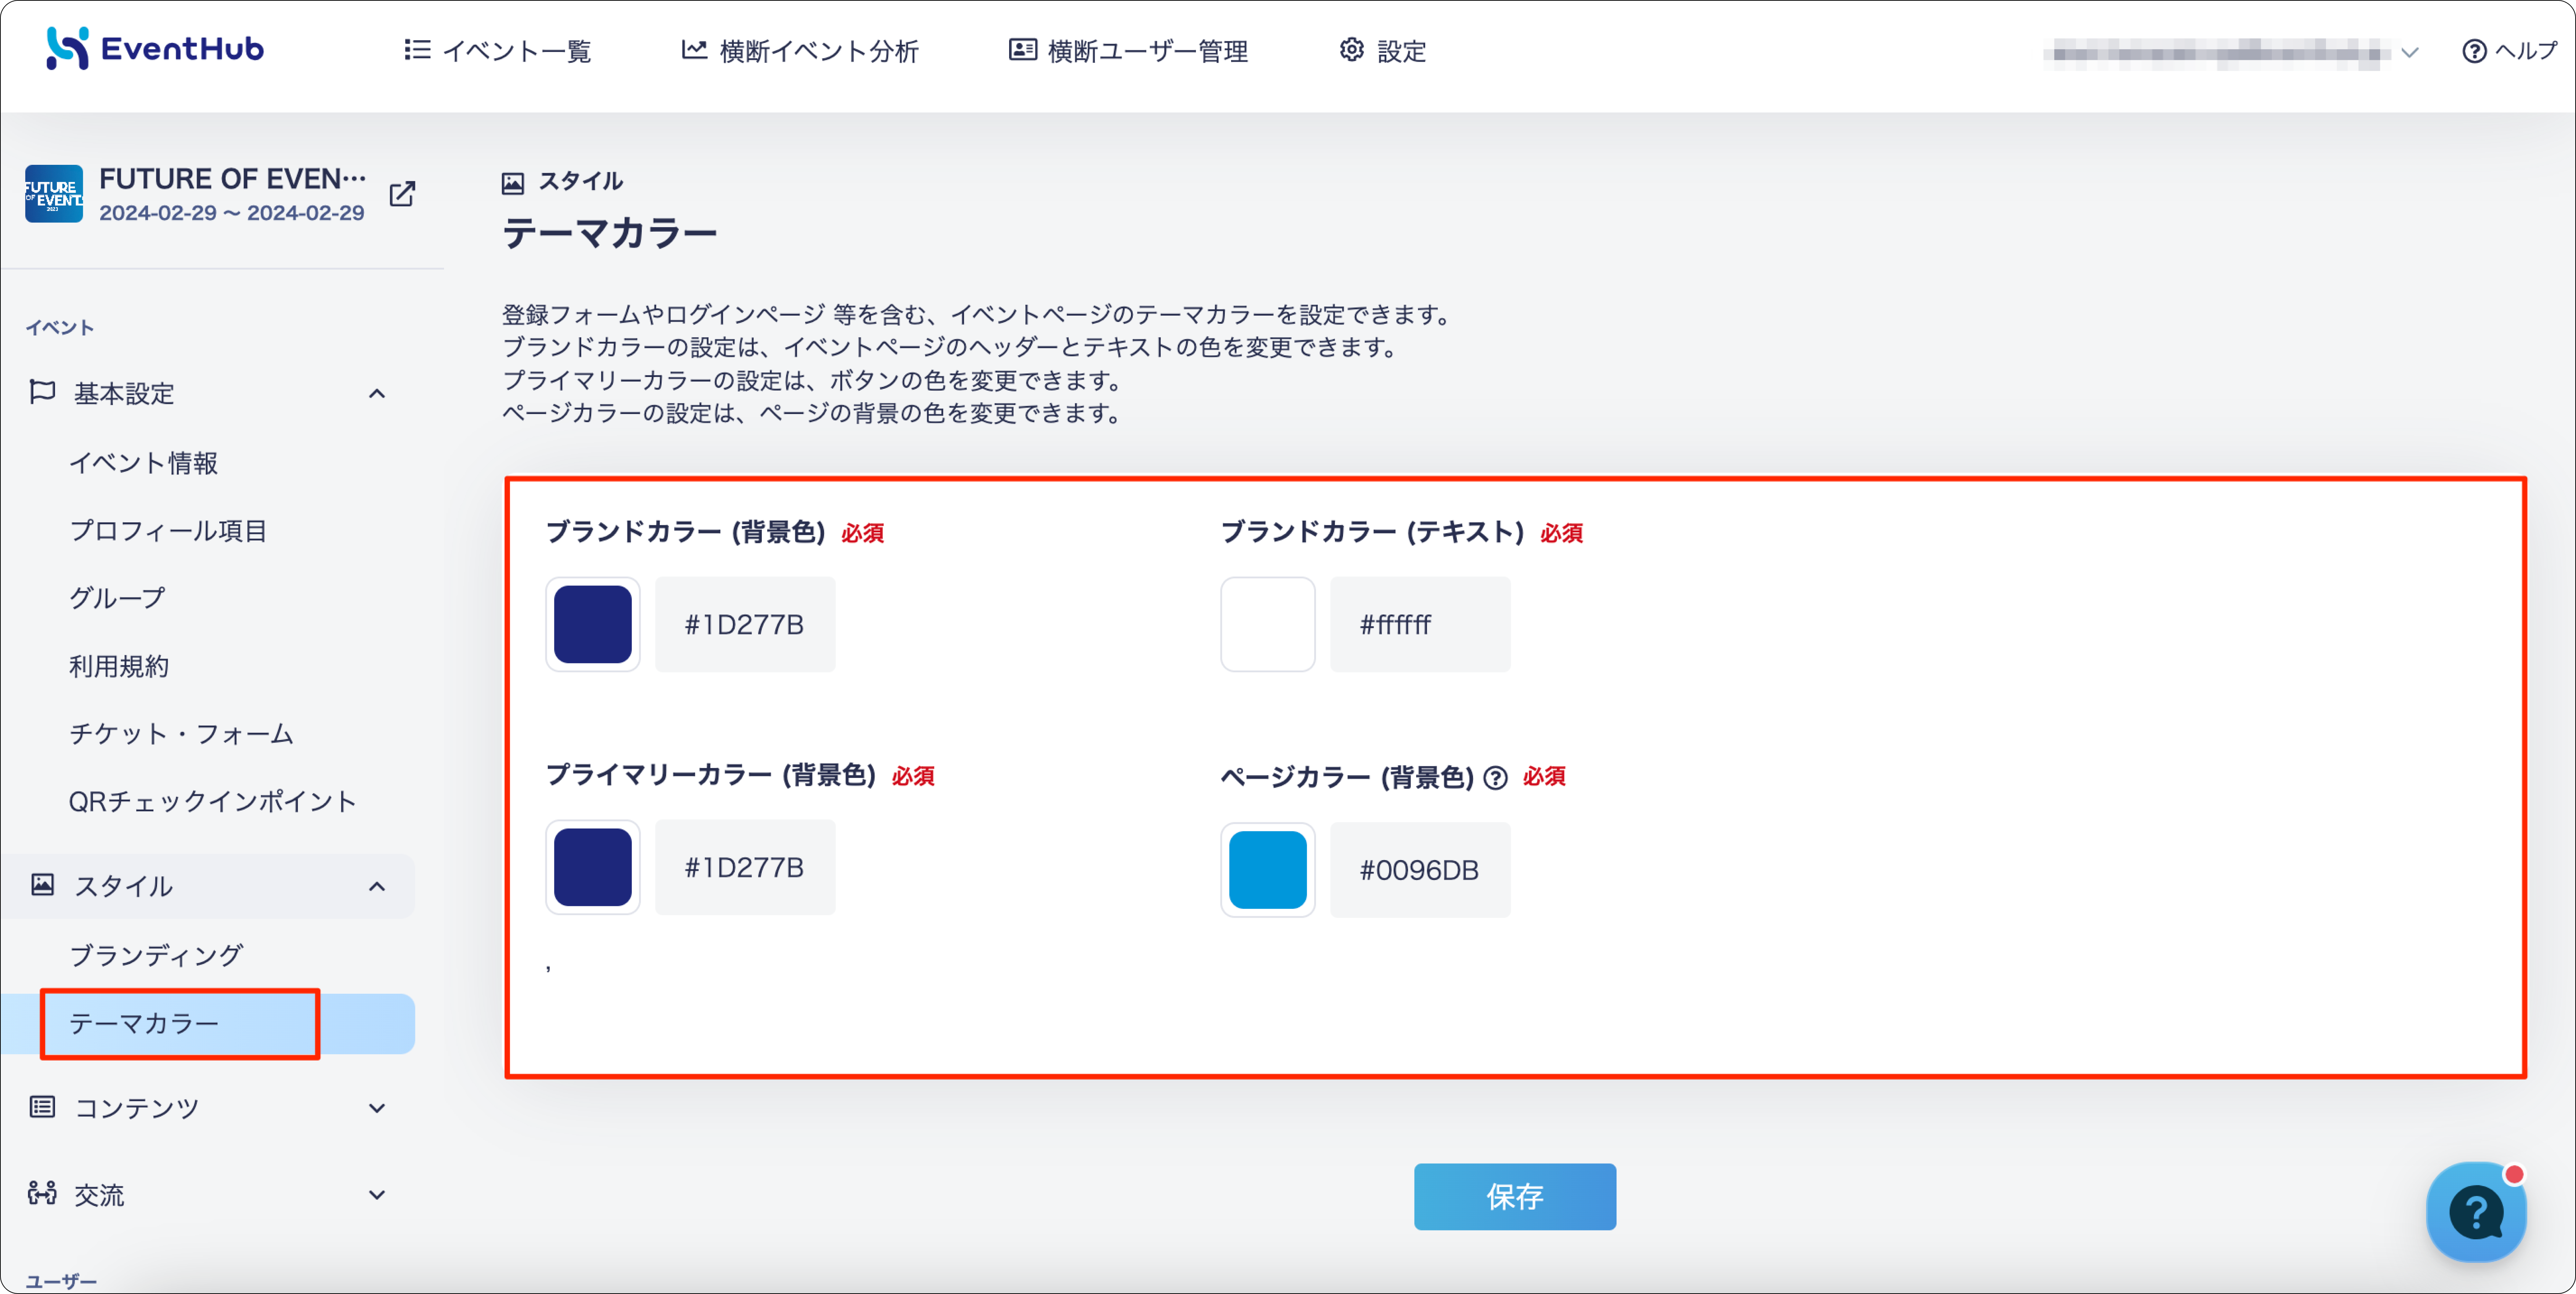
Task: Open ページカラー (背景色) blue swatch
Action: (x=1267, y=870)
